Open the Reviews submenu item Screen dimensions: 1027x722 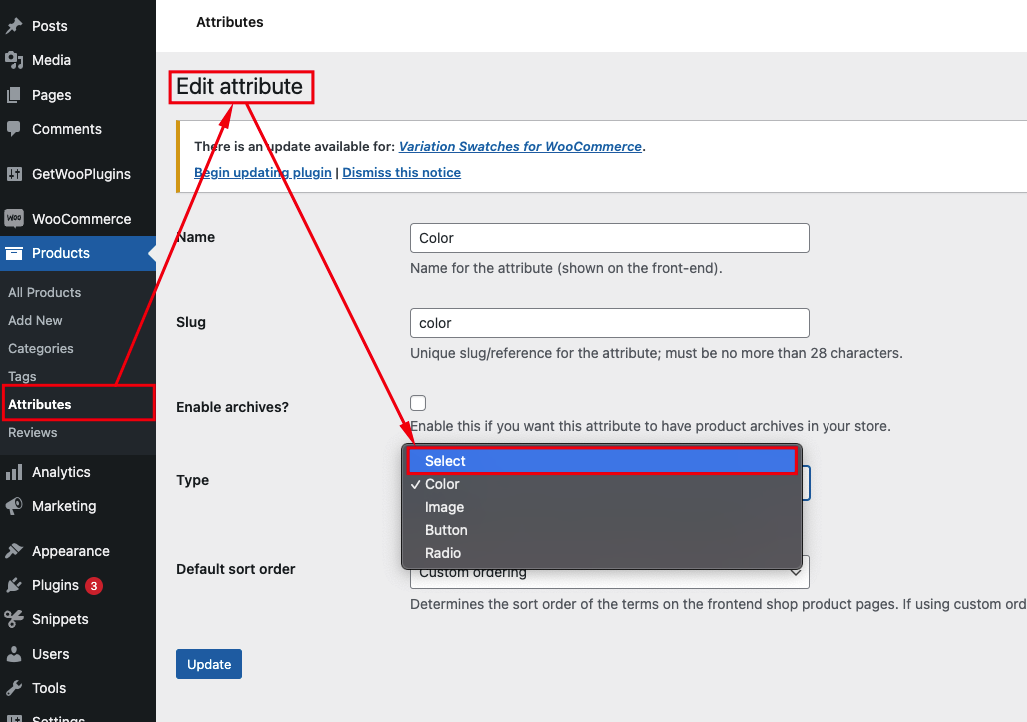[33, 432]
